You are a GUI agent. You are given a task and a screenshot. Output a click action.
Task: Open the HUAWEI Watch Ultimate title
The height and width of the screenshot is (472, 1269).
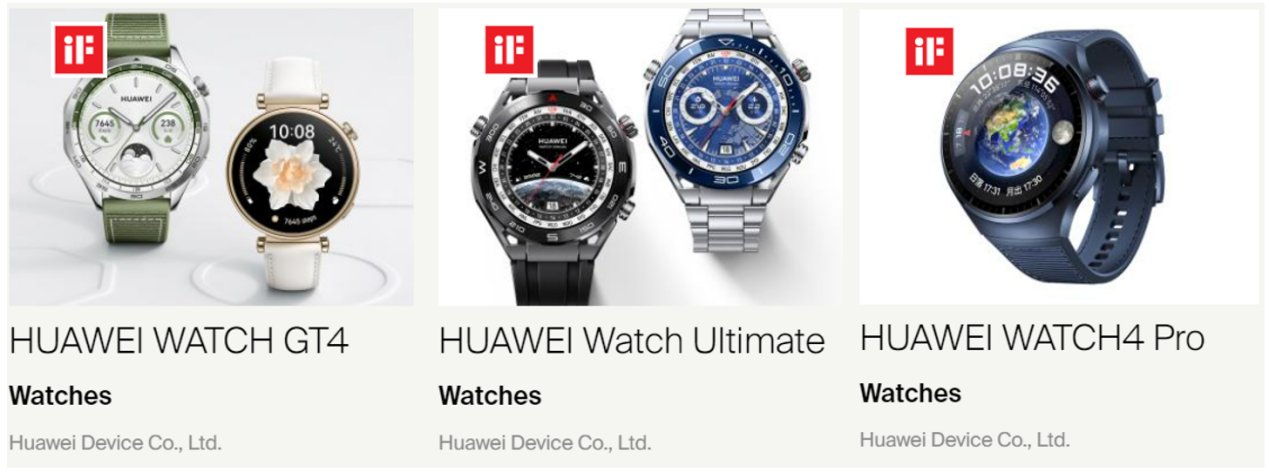coord(632,340)
